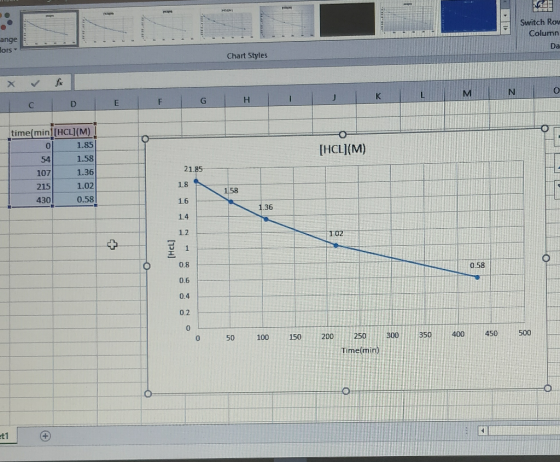Viewport: 560px width, 462px height.
Task: Click the 500 label on horizontal axis
Action: [524, 333]
